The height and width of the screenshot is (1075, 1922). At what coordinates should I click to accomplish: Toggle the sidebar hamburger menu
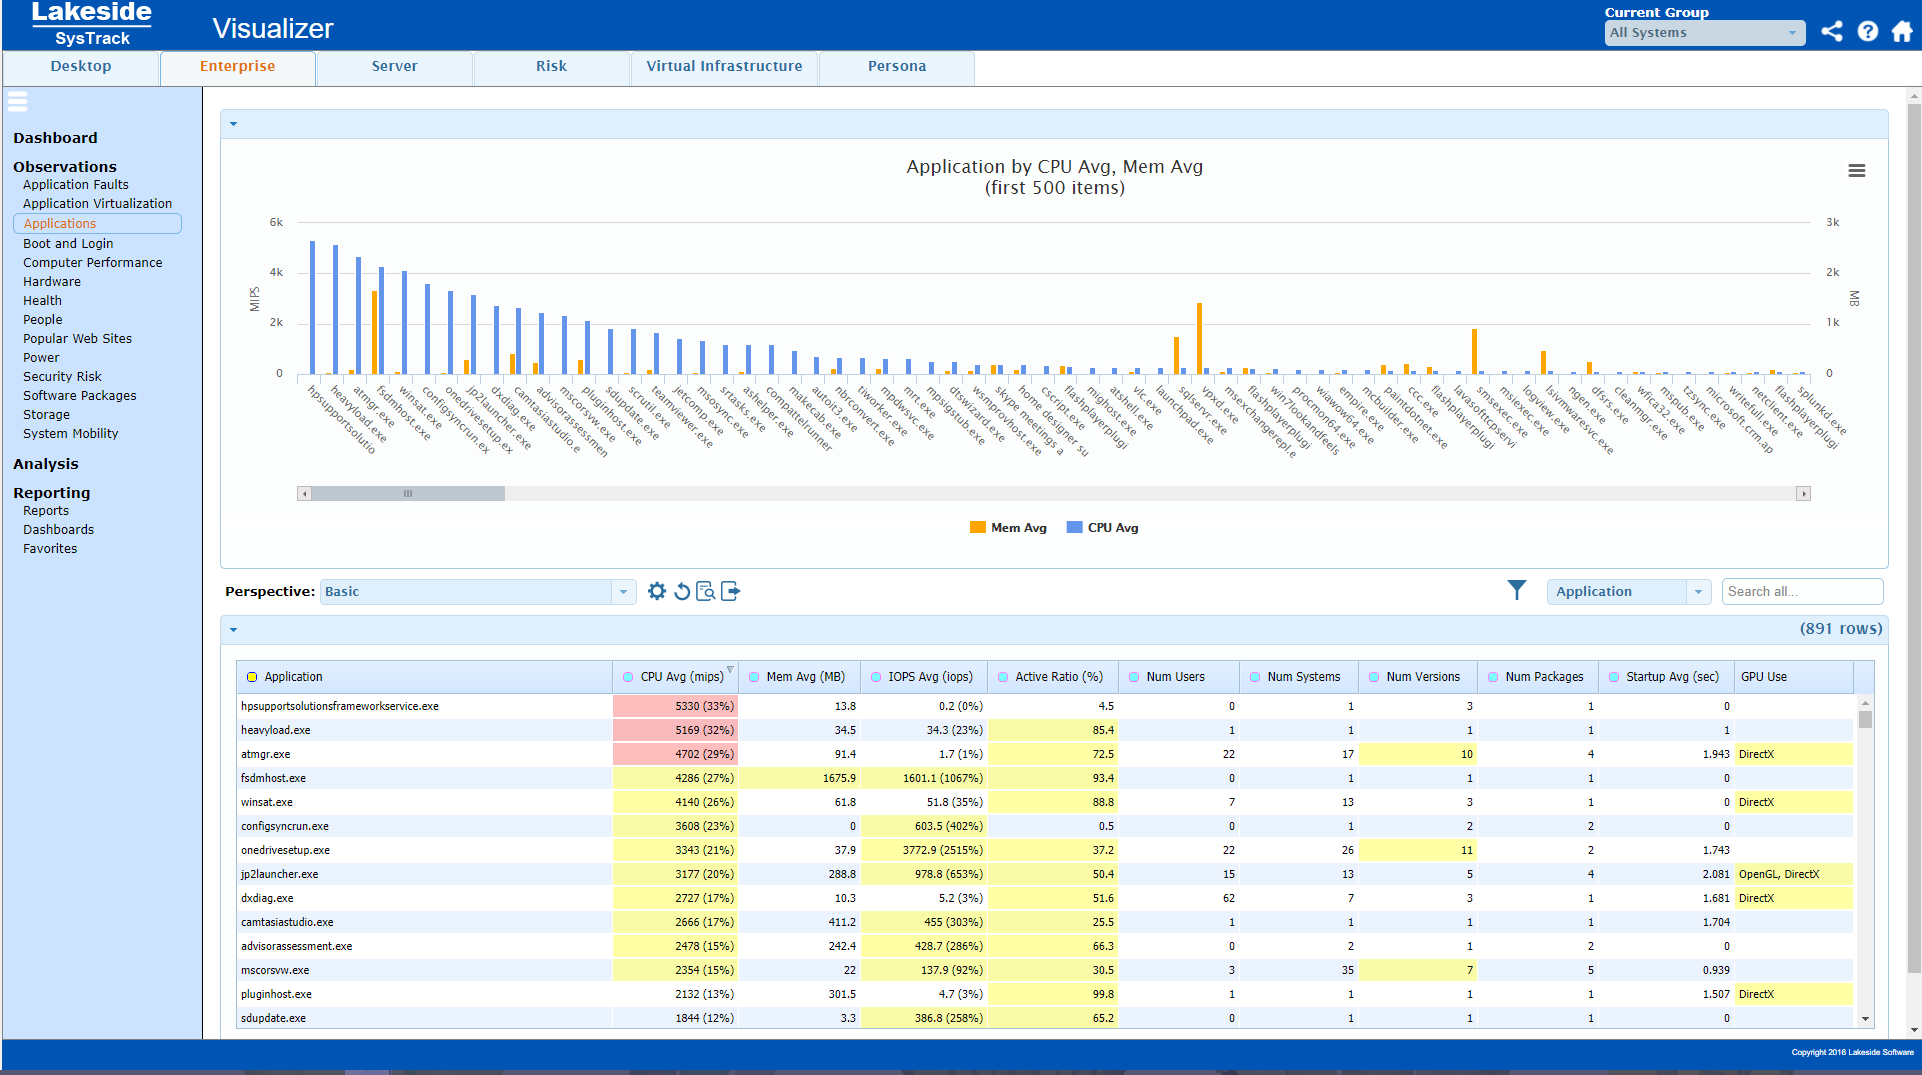[17, 101]
